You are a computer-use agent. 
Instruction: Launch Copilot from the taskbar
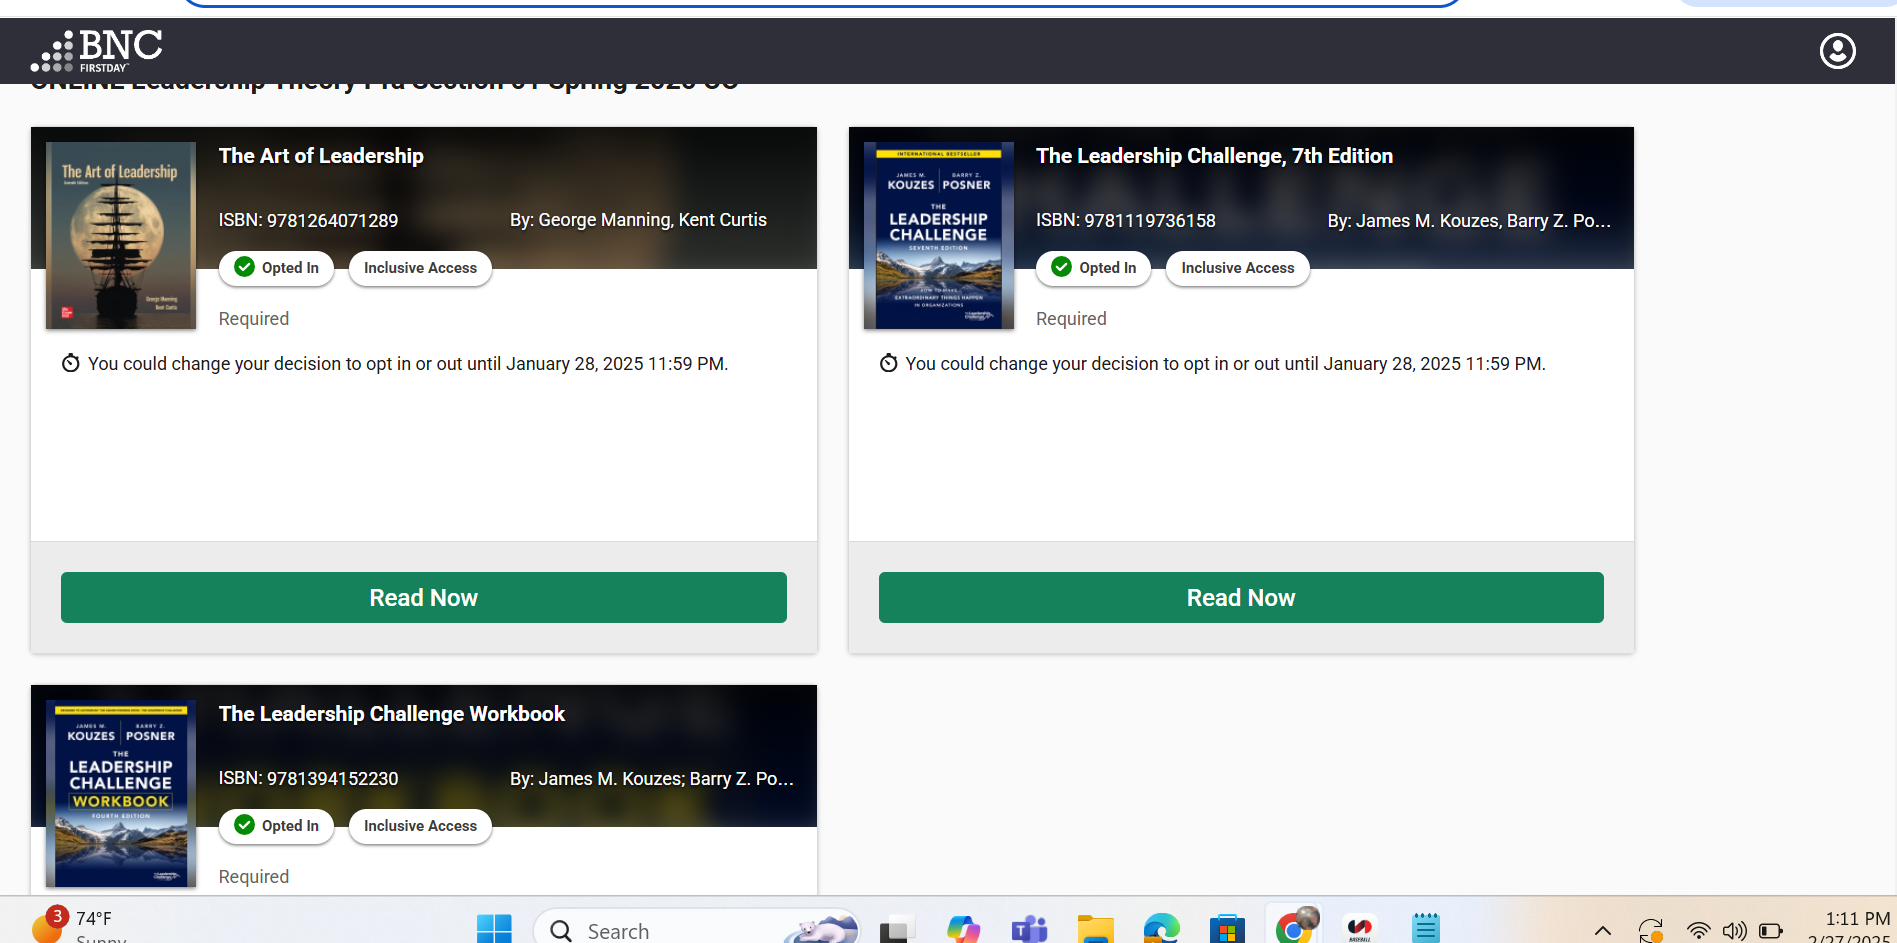click(x=963, y=930)
